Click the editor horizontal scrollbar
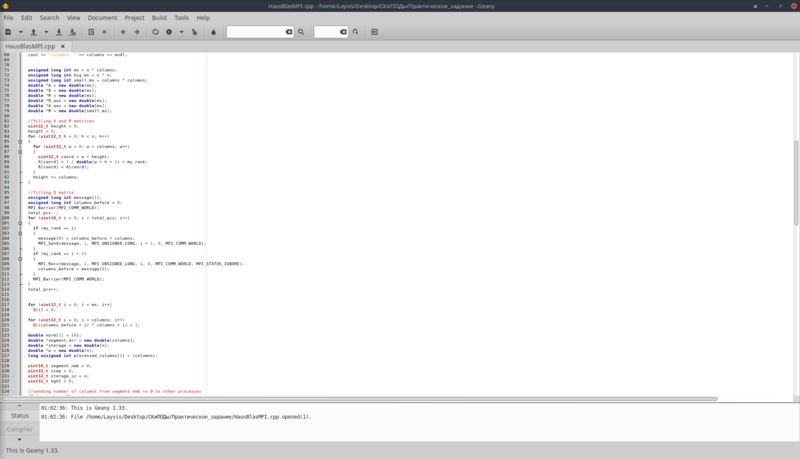The width and height of the screenshot is (800, 459). [x=360, y=399]
